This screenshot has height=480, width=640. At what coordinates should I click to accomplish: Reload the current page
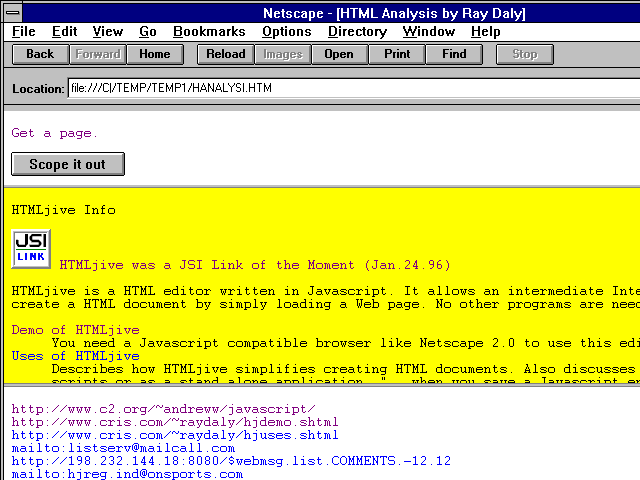[226, 54]
